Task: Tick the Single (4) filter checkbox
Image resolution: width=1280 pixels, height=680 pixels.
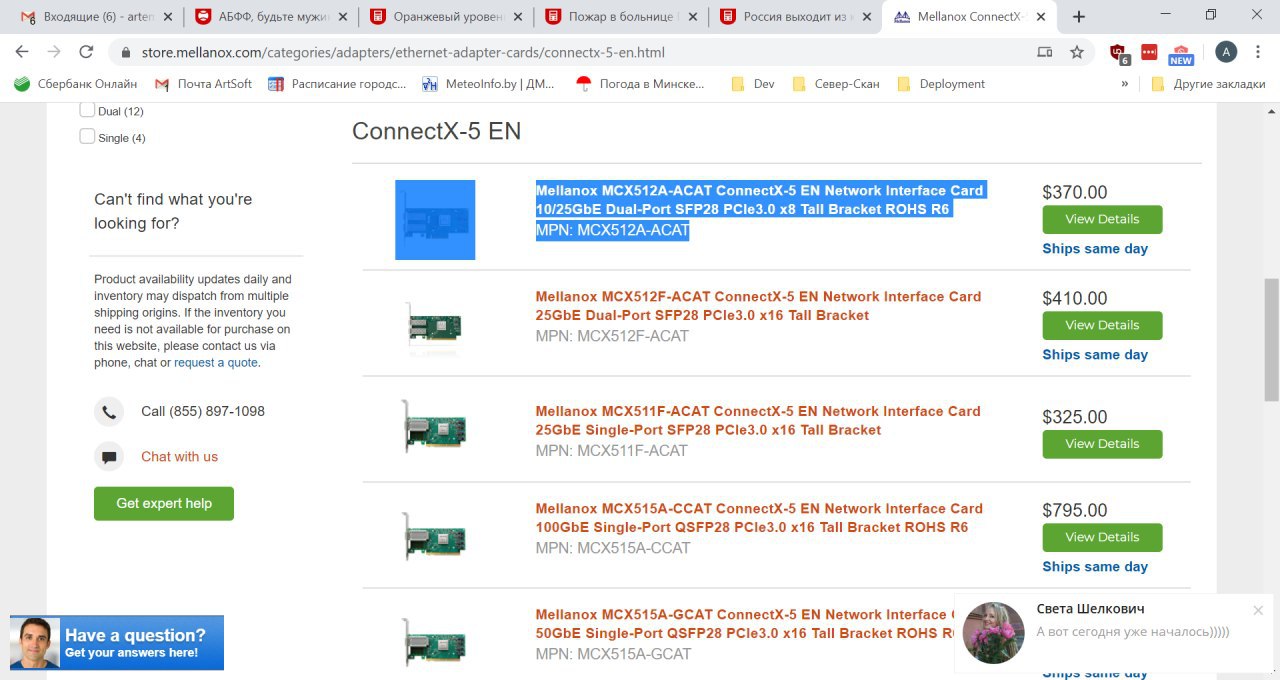Action: (87, 136)
